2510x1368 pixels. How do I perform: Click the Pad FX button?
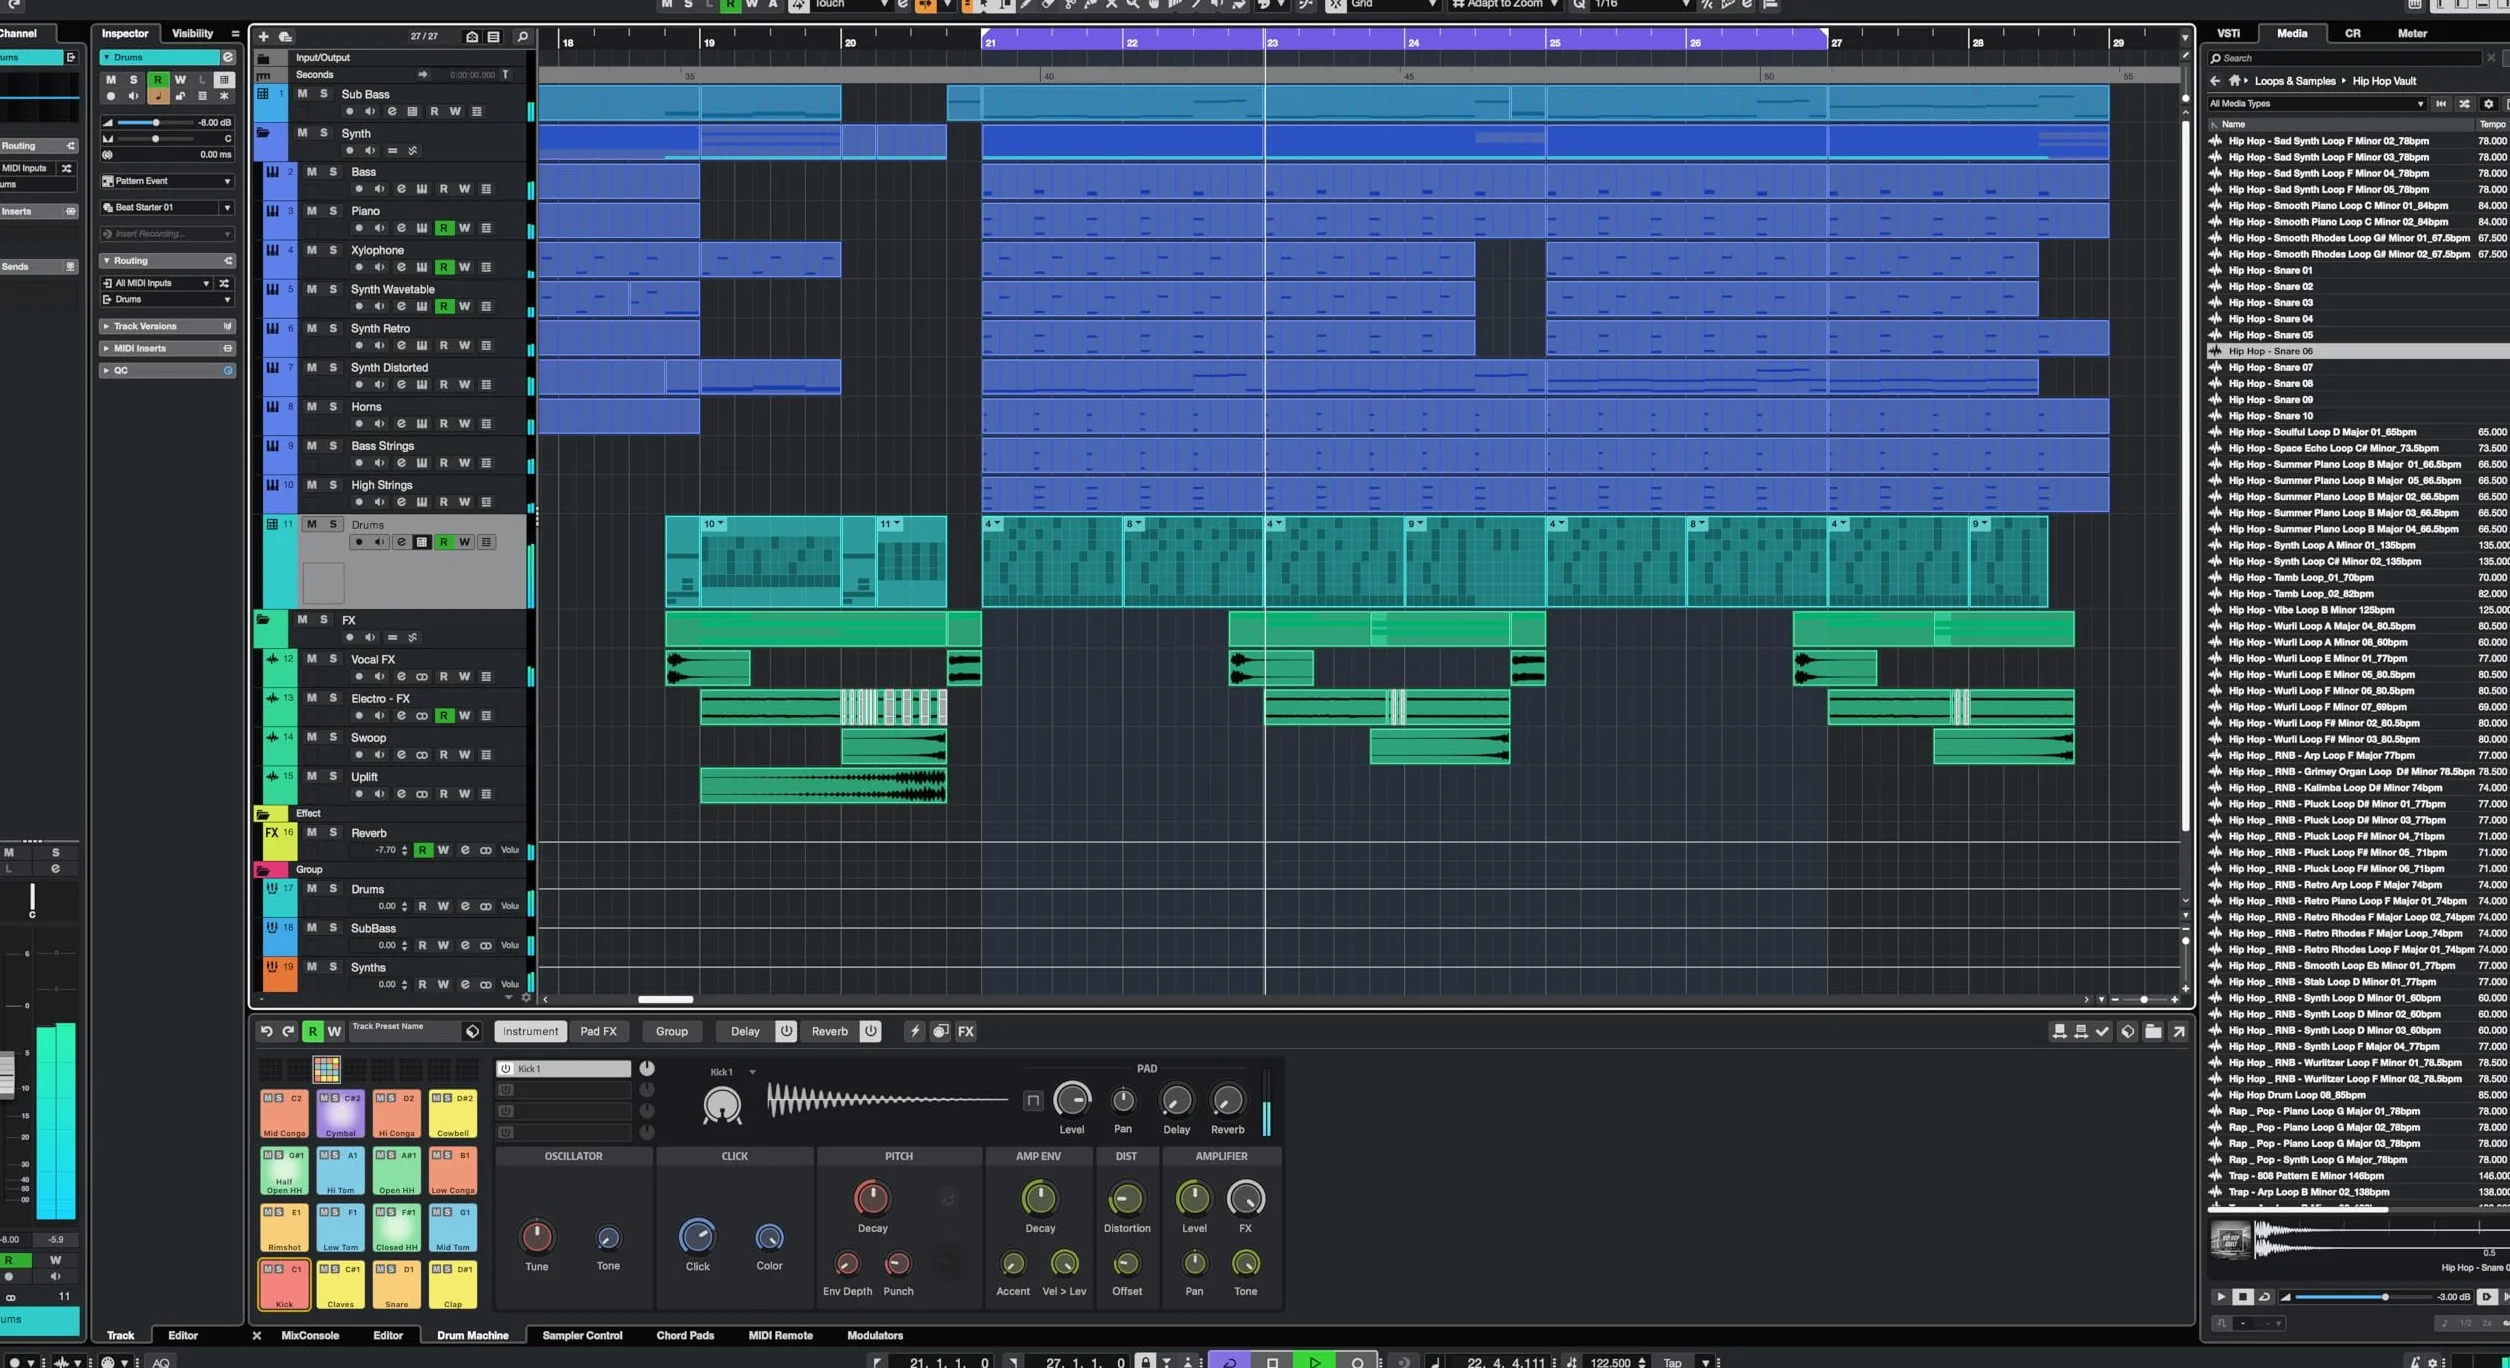[598, 1031]
